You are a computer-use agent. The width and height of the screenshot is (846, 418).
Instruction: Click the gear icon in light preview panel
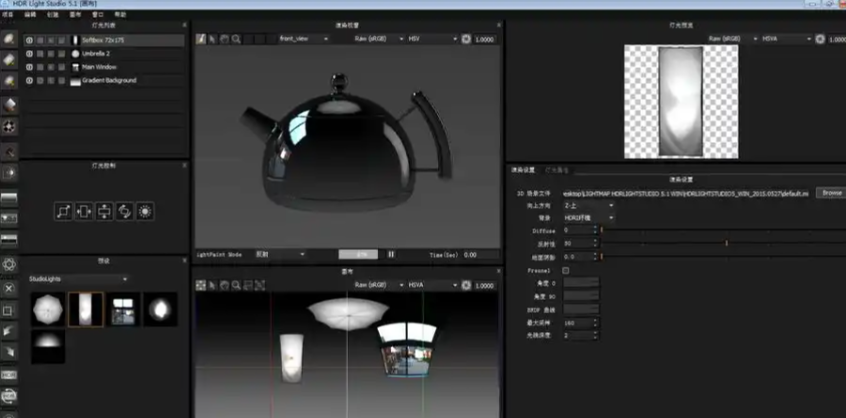820,39
